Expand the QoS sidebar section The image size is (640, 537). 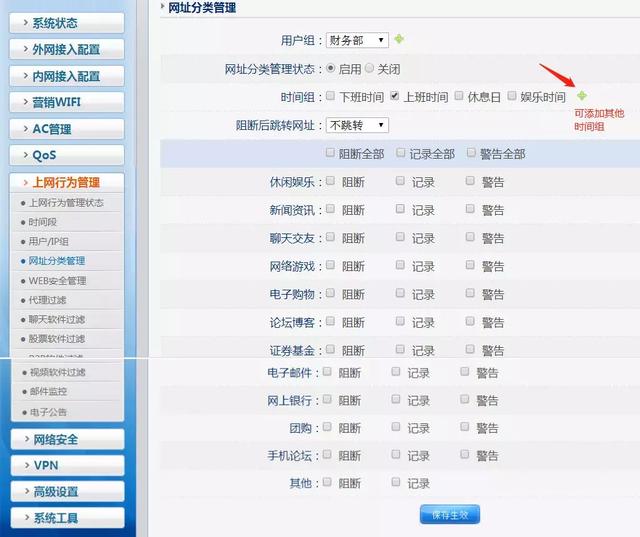point(67,155)
